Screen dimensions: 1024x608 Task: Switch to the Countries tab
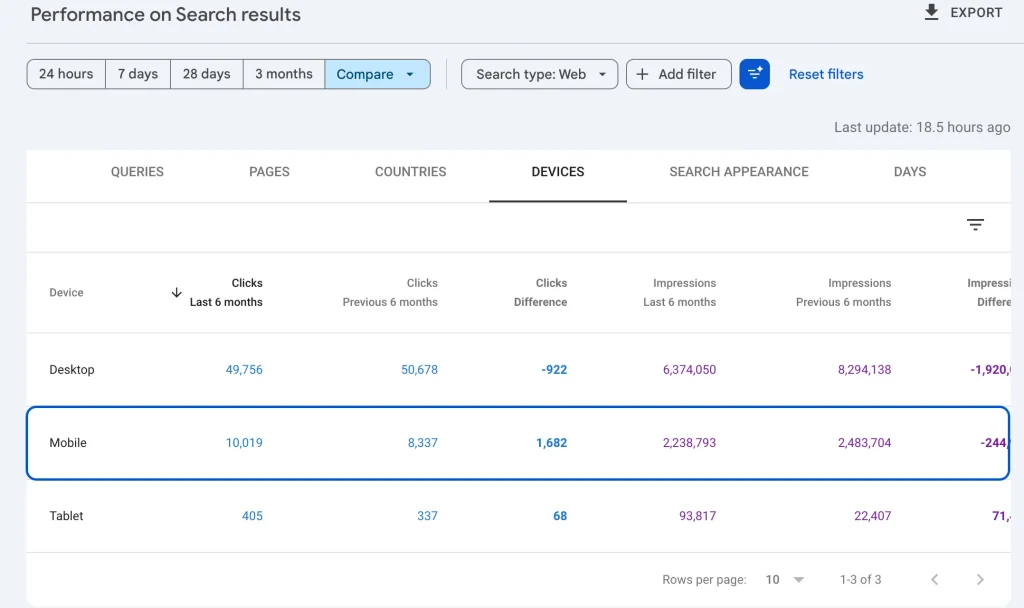pyautogui.click(x=410, y=172)
